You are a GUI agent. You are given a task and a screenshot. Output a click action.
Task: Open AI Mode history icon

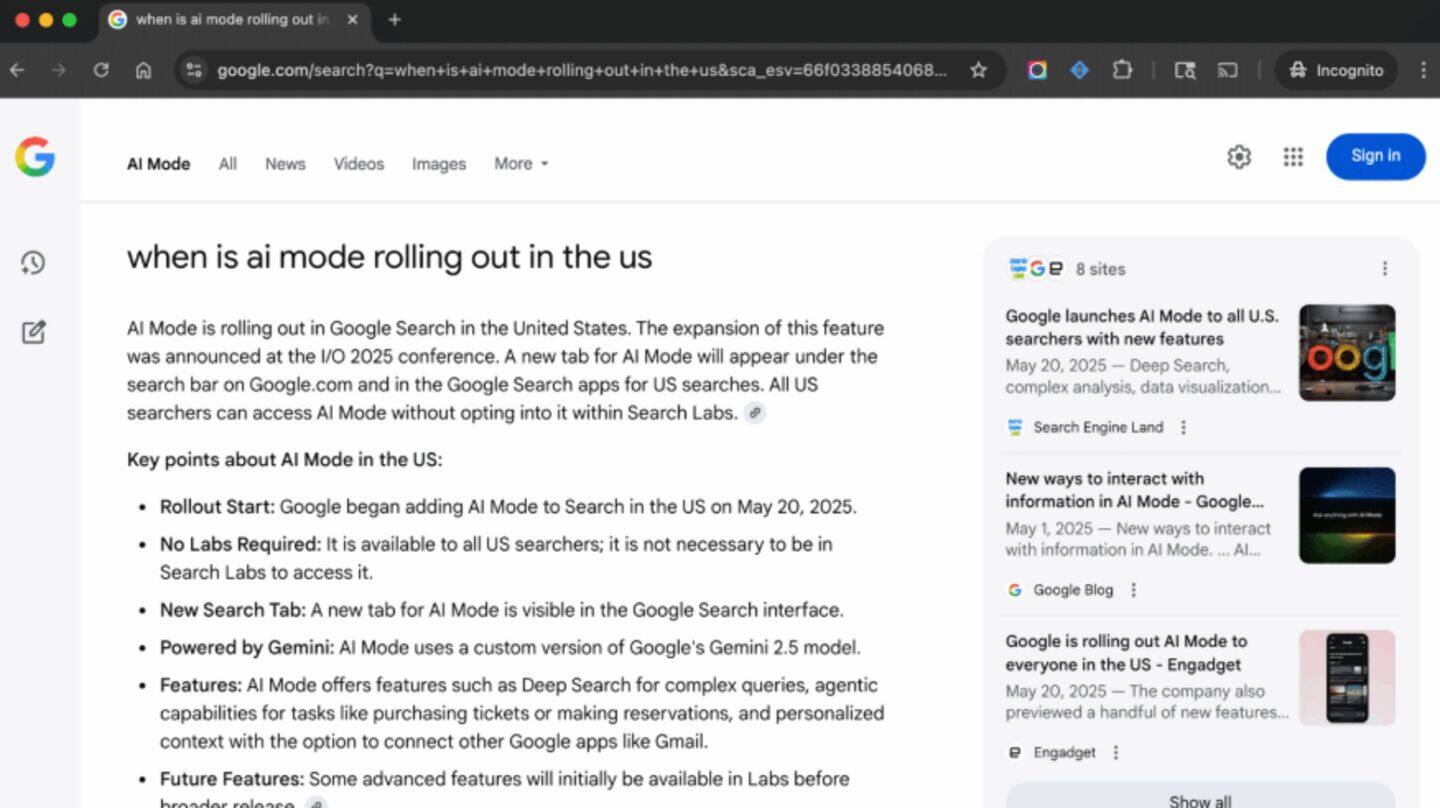[x=33, y=263]
